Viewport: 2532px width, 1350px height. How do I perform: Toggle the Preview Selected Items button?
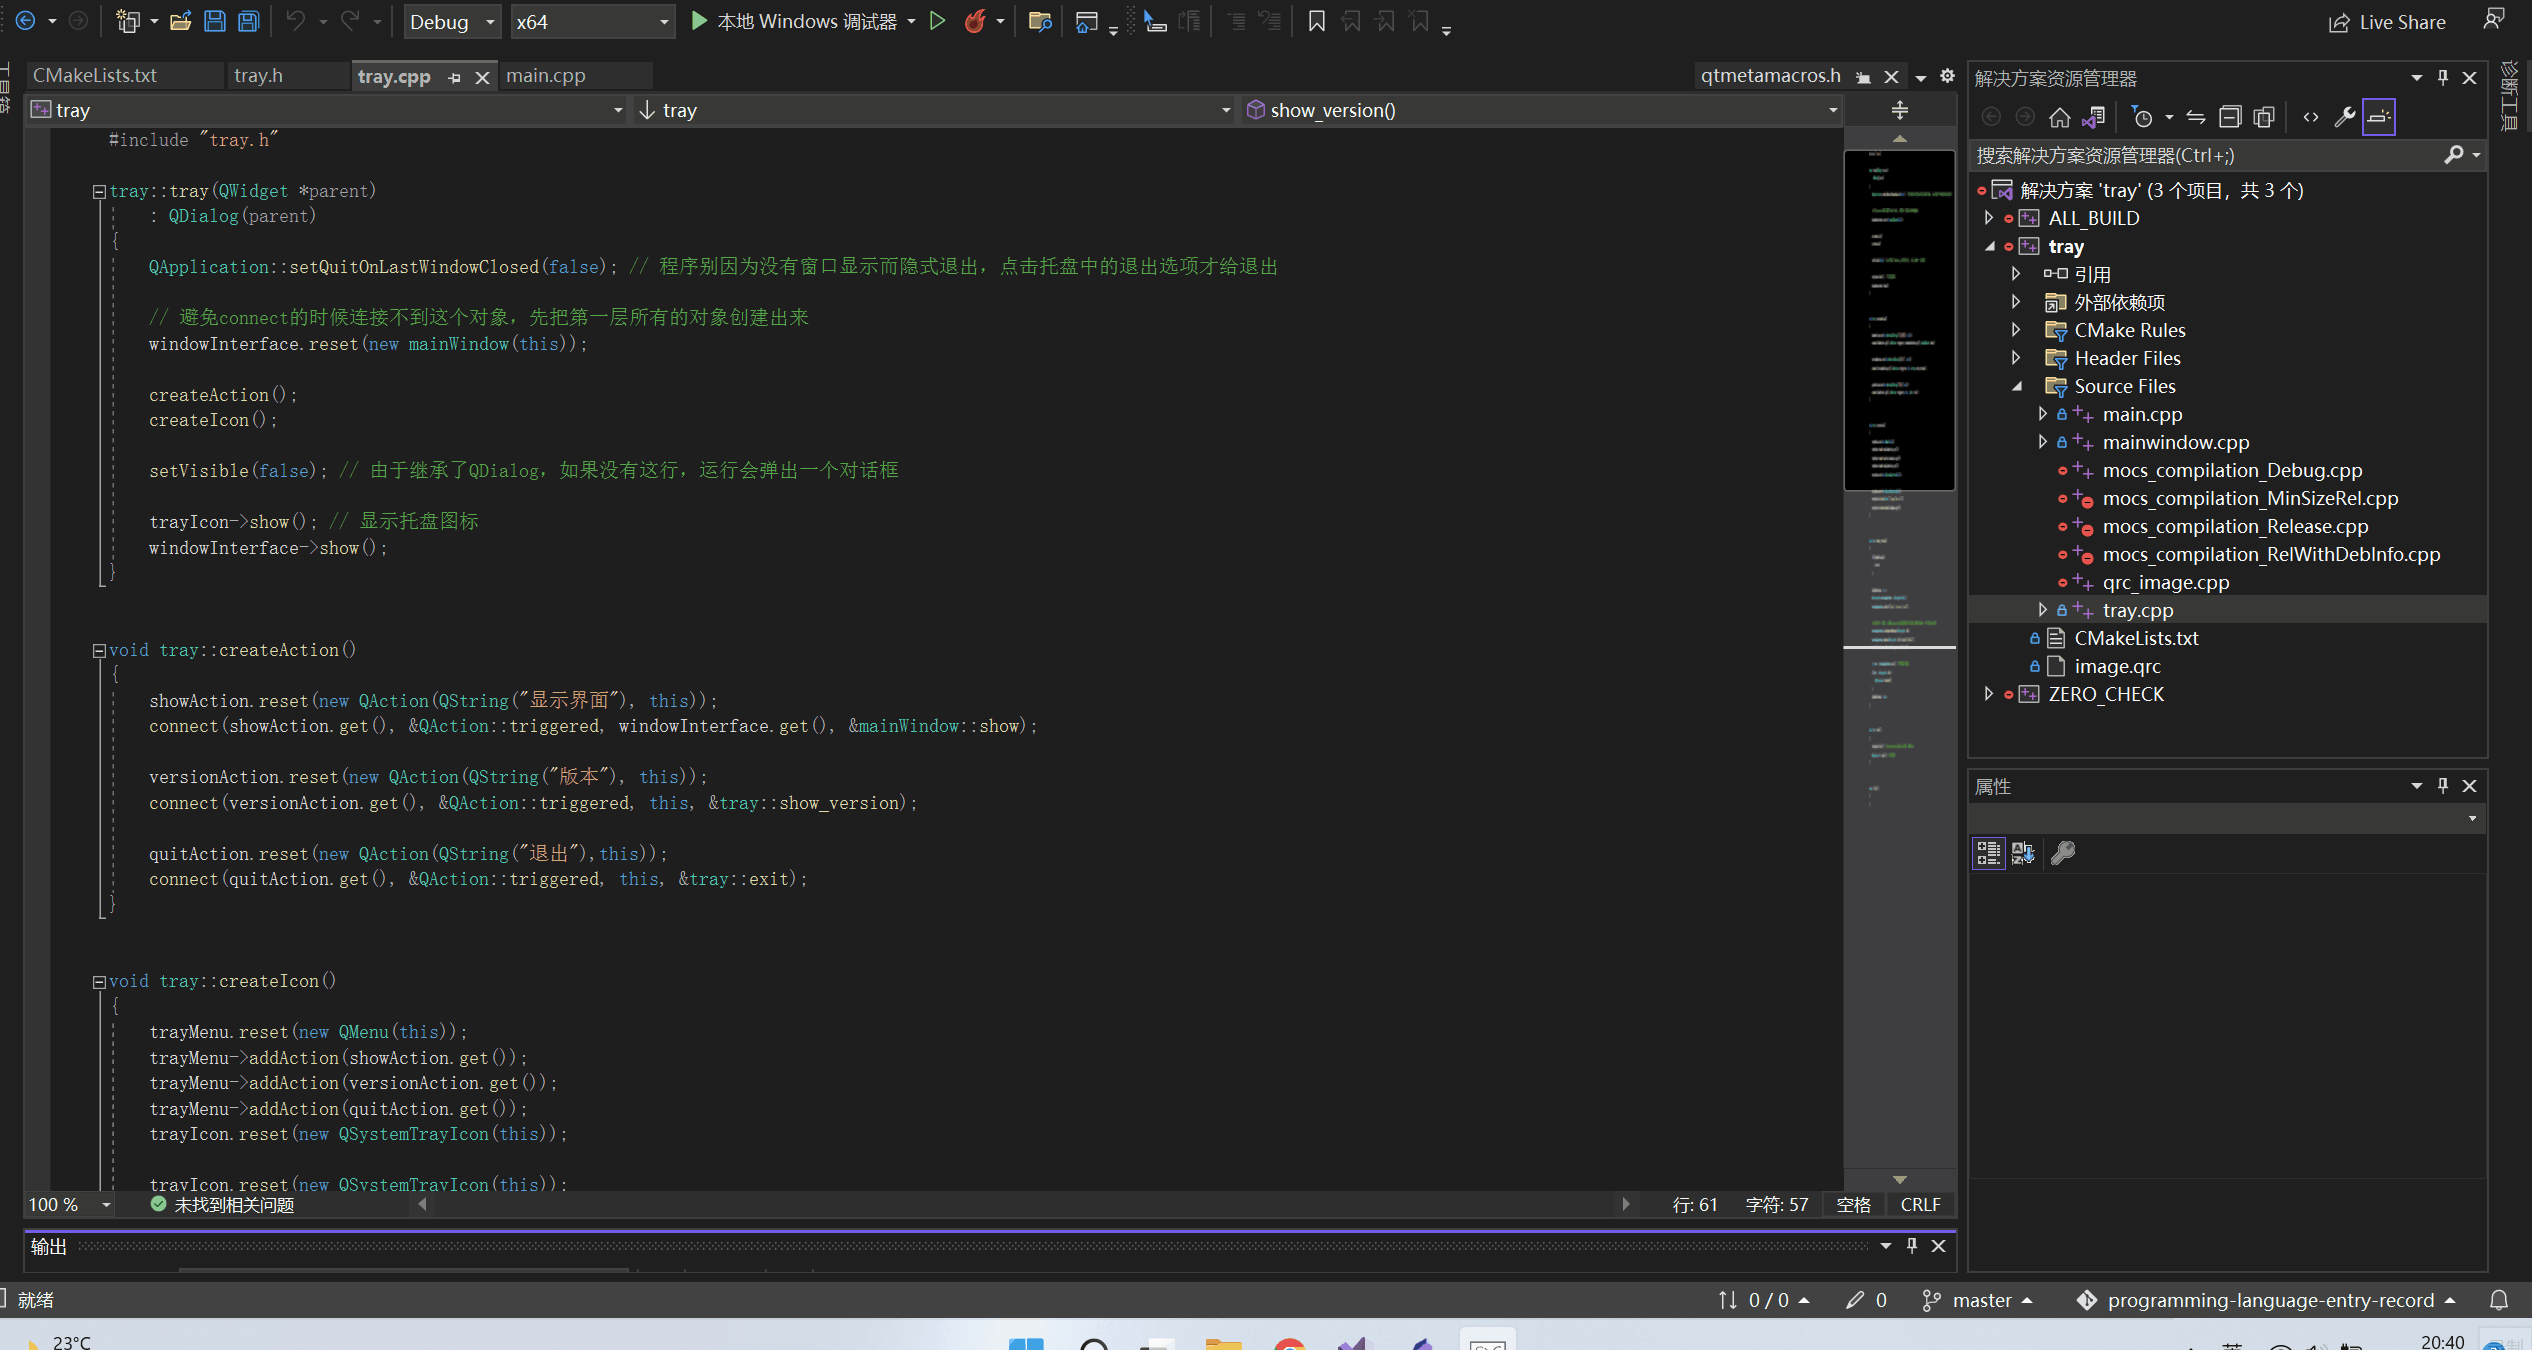pos(2379,117)
